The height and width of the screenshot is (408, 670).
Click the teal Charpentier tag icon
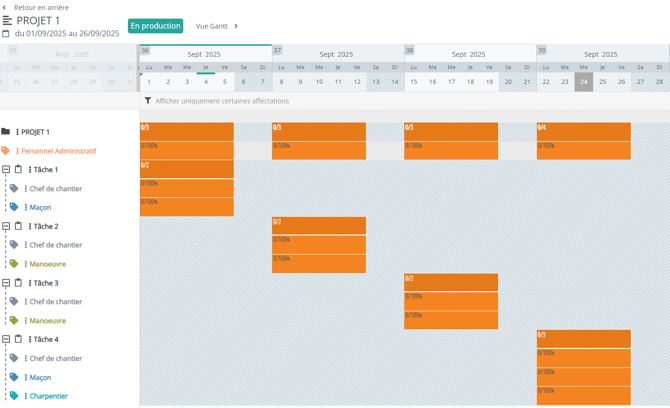click(x=14, y=396)
